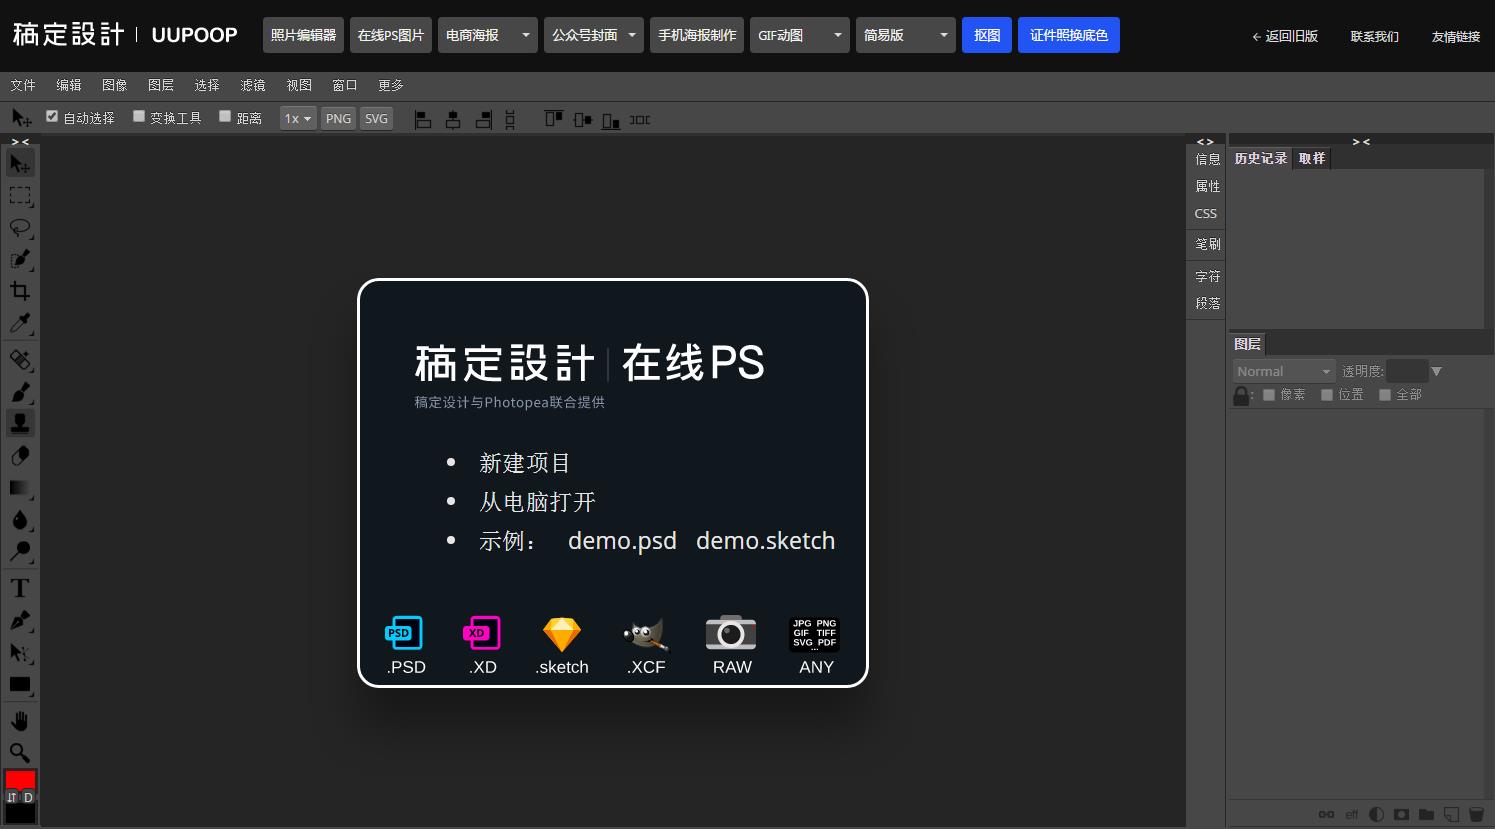This screenshot has height=829, width=1495.
Task: Select the Rectangular Marquee tool
Action: click(x=20, y=195)
